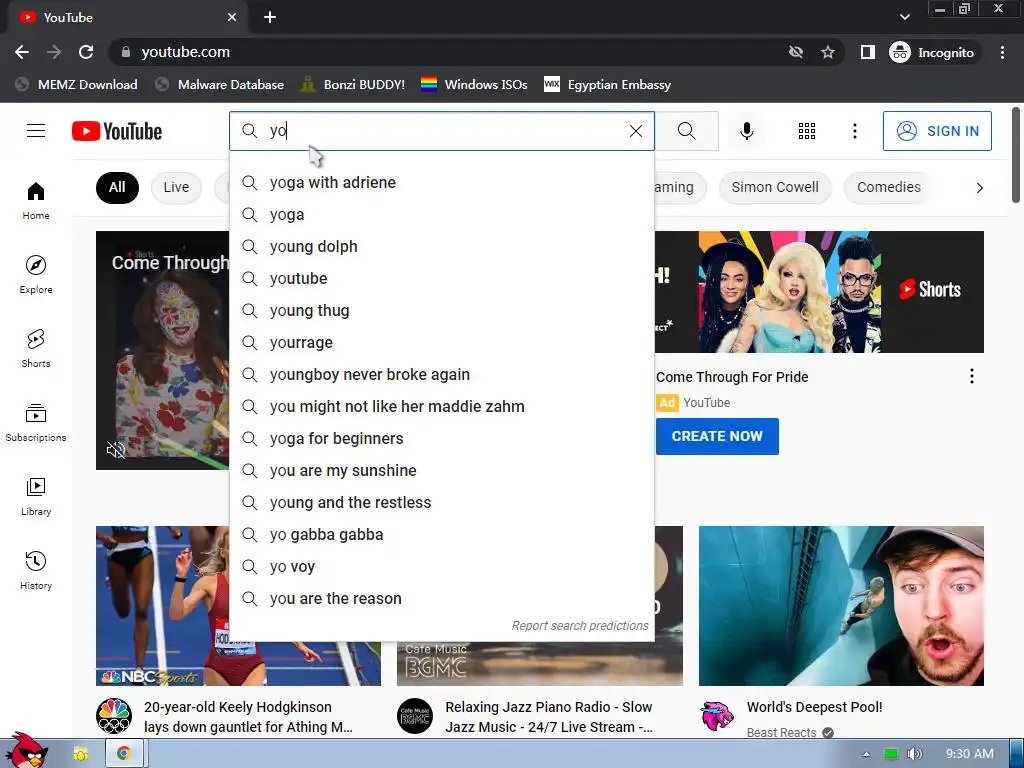Screen dimensions: 1024x768
Task: Click the Angry Birds start button
Action: (x=25, y=750)
